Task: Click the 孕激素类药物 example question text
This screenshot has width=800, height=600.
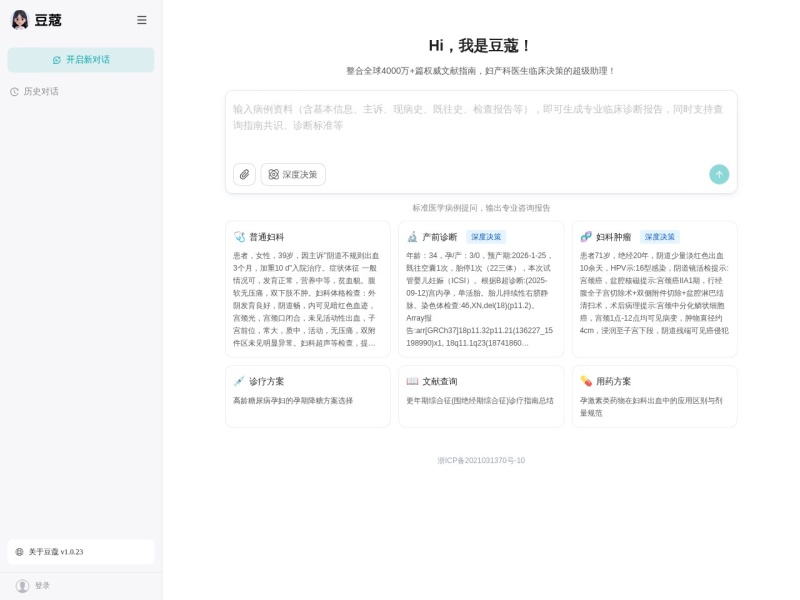Action: tap(651, 407)
